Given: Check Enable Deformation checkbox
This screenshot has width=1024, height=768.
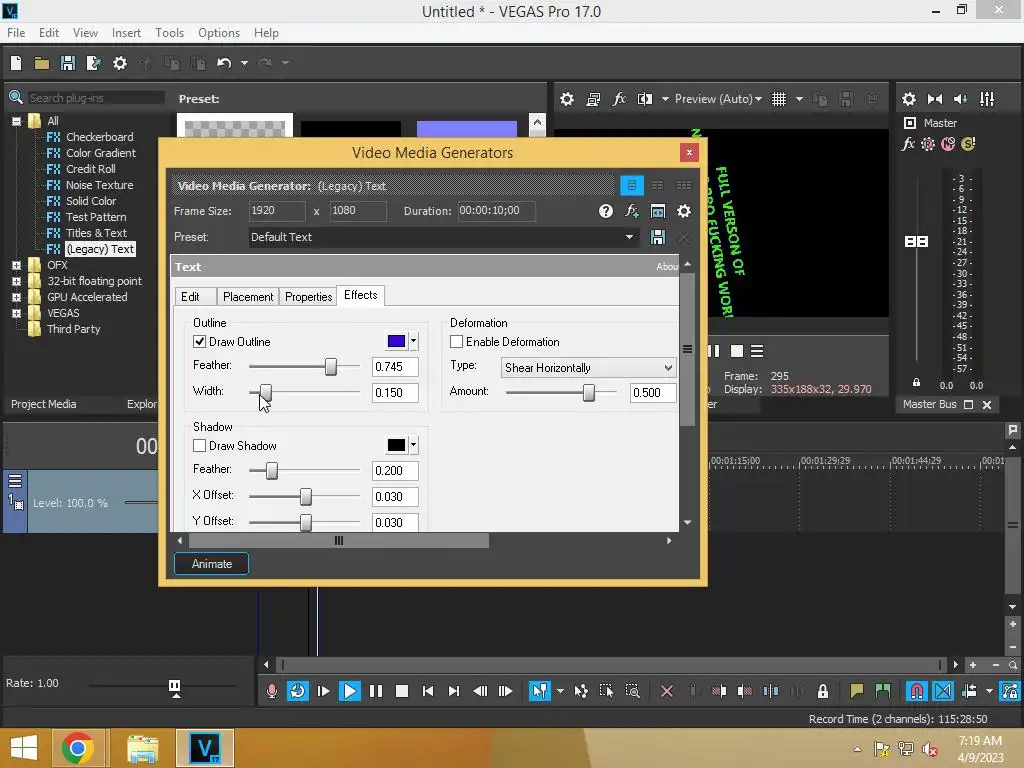Looking at the screenshot, I should [456, 342].
